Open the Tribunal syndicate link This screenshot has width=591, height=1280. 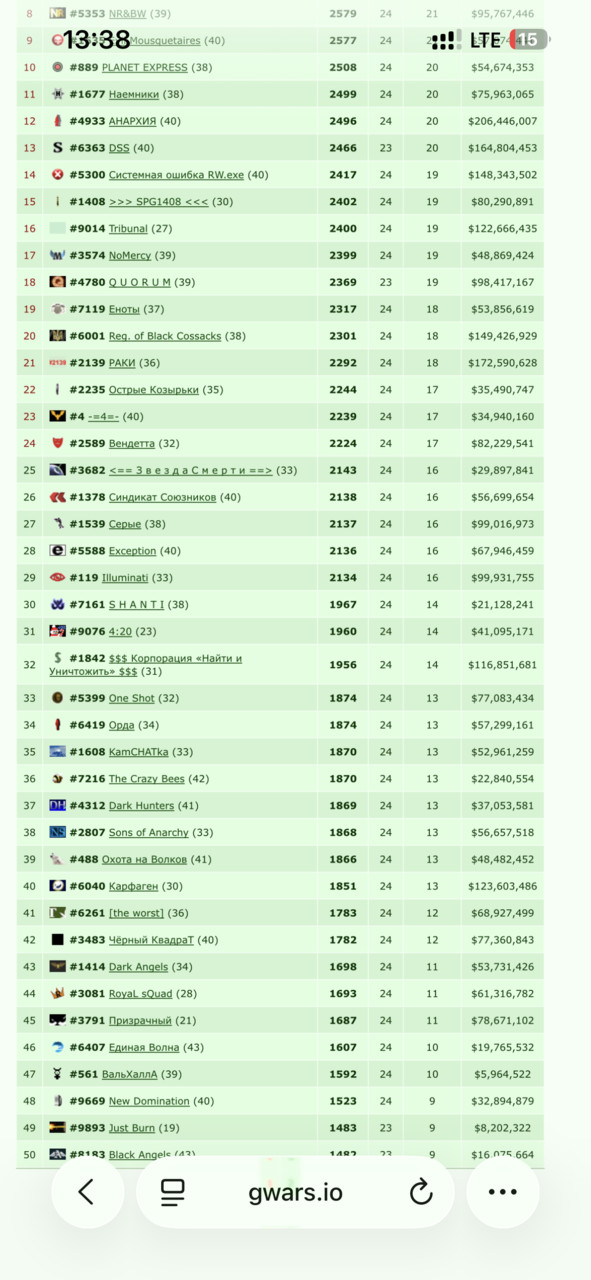[x=128, y=229]
